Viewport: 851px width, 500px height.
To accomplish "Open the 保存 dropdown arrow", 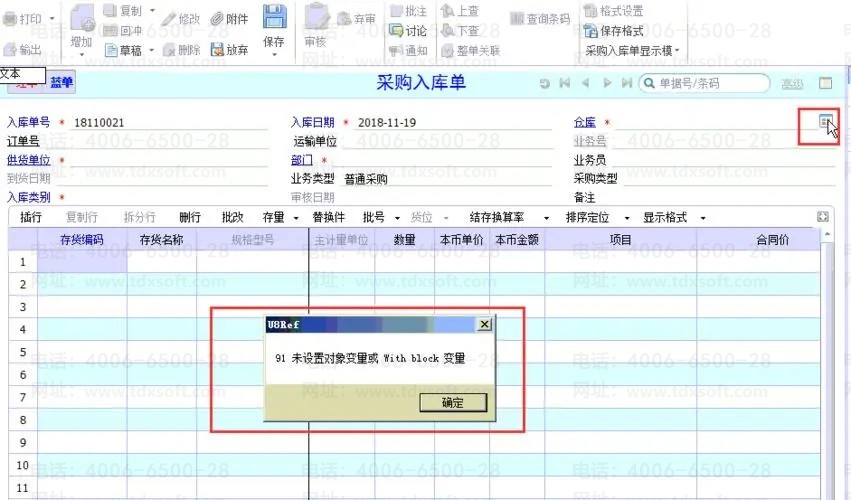I will [274, 55].
